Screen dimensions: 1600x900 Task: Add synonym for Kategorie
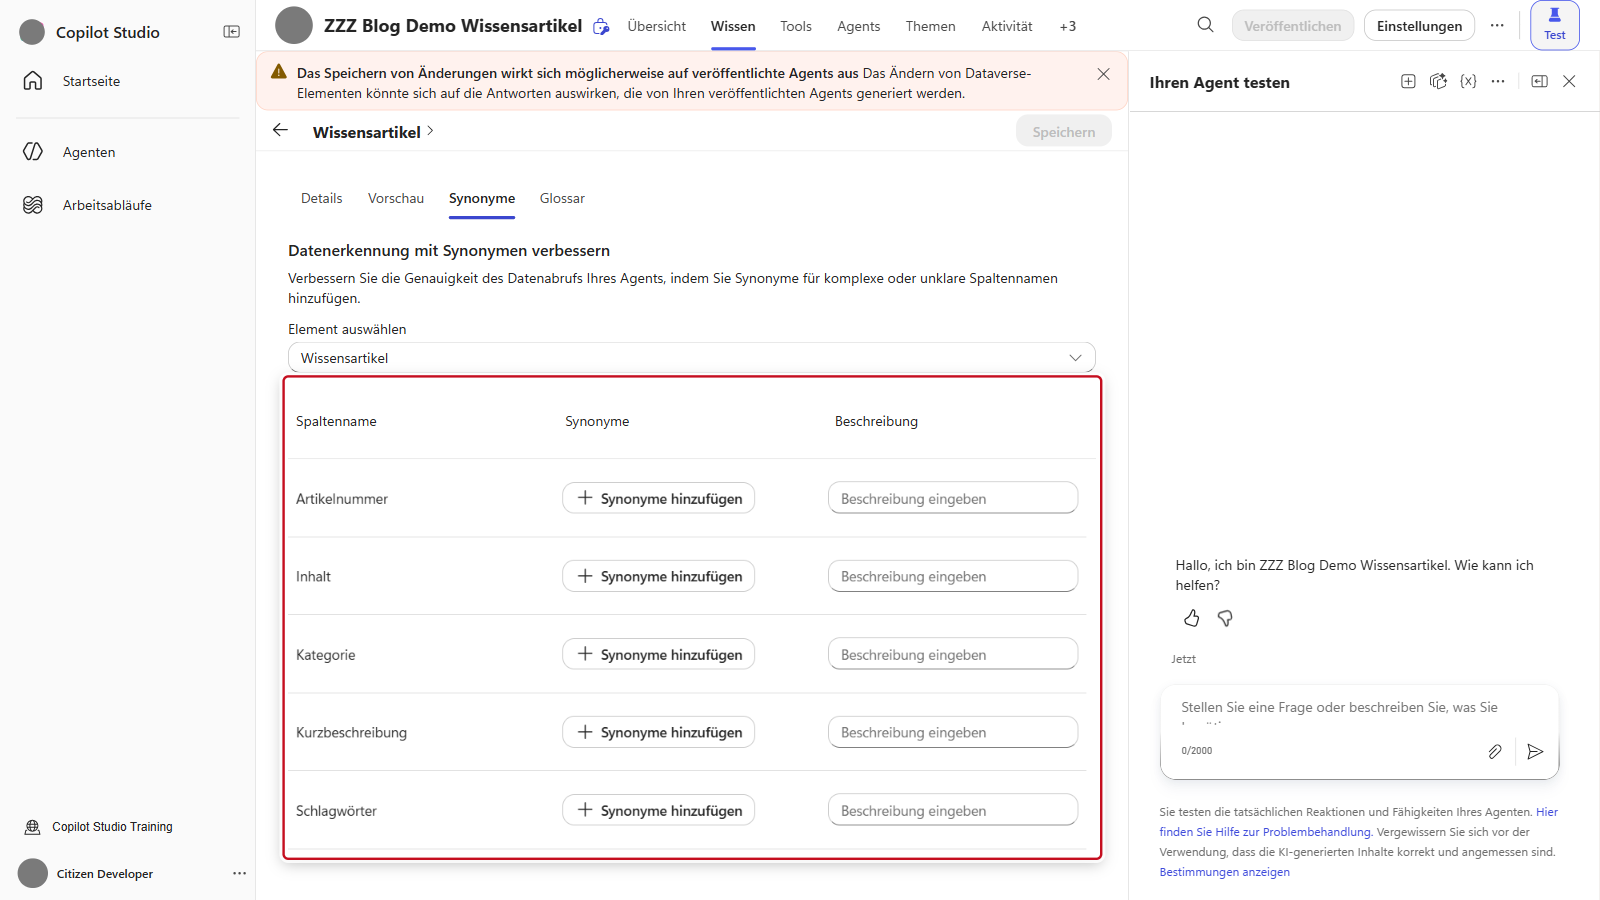pyautogui.click(x=659, y=654)
